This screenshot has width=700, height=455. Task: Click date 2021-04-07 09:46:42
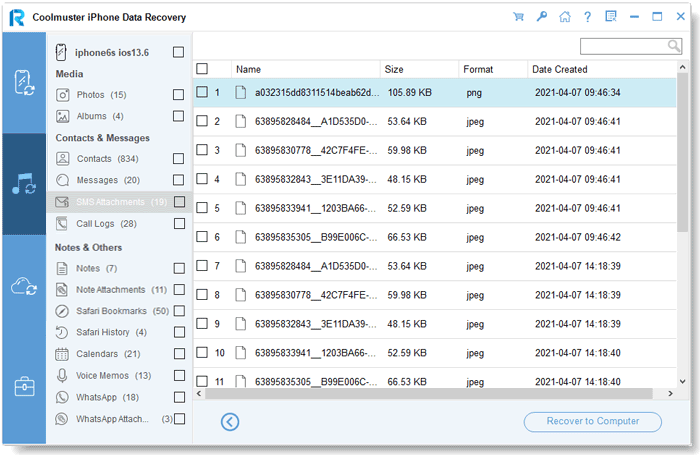[578, 237]
